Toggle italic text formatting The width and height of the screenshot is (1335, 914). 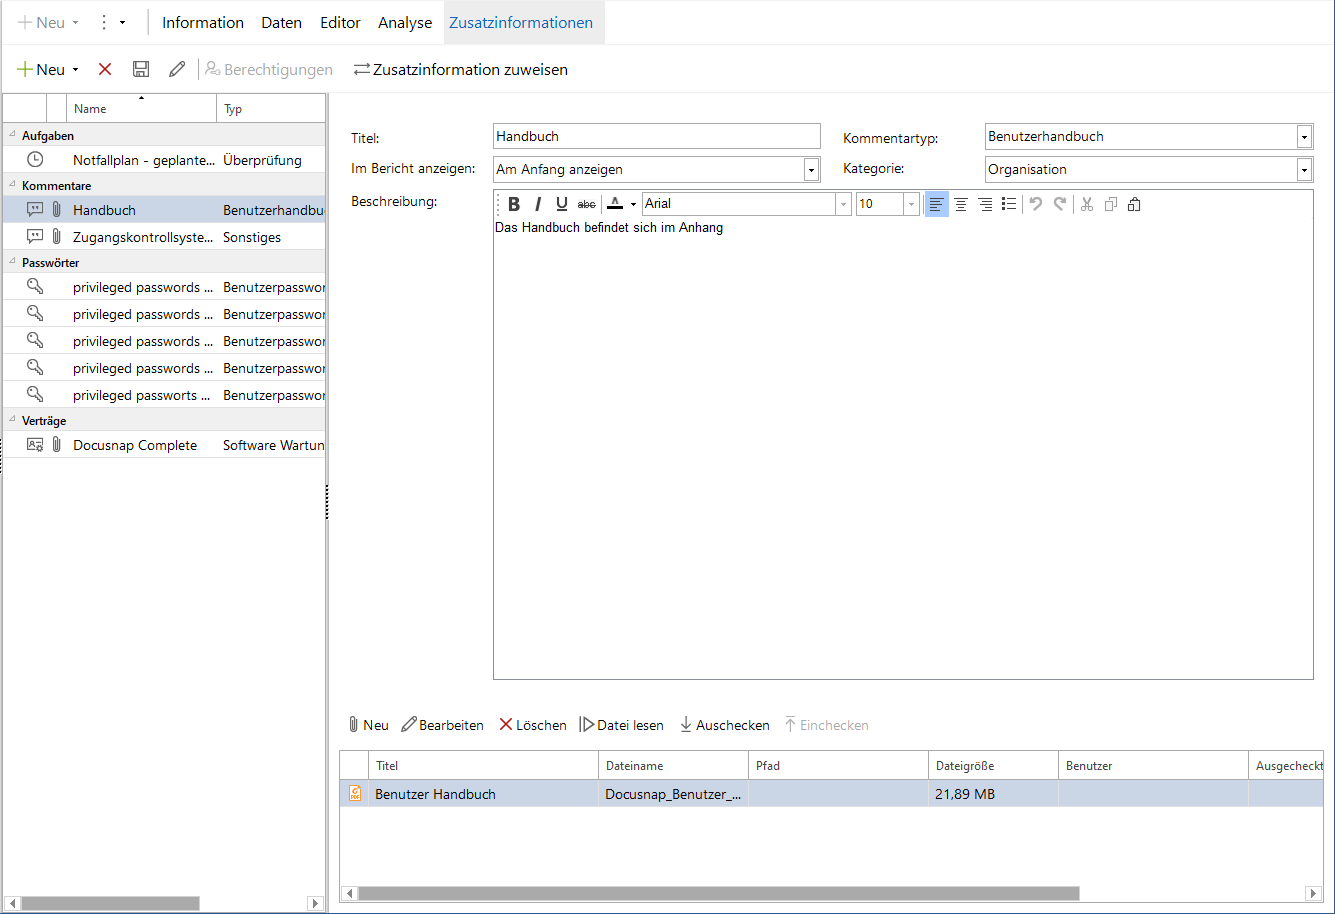tap(538, 204)
